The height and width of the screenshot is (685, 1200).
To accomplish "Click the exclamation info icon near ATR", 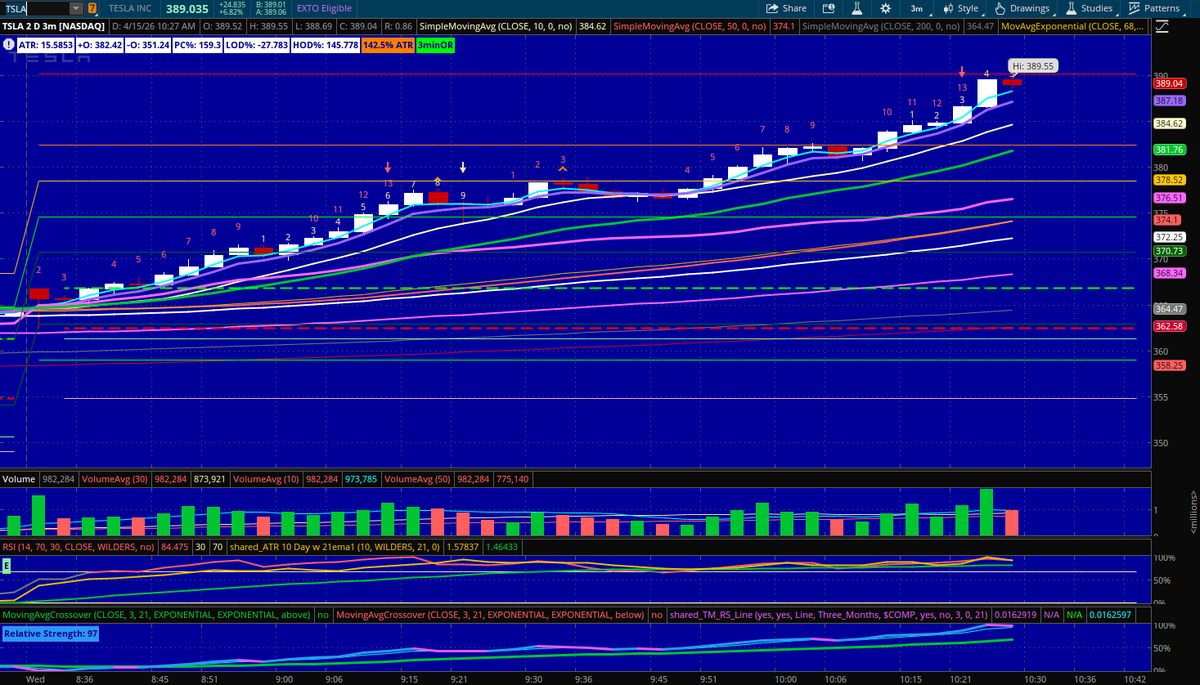I will [8, 45].
